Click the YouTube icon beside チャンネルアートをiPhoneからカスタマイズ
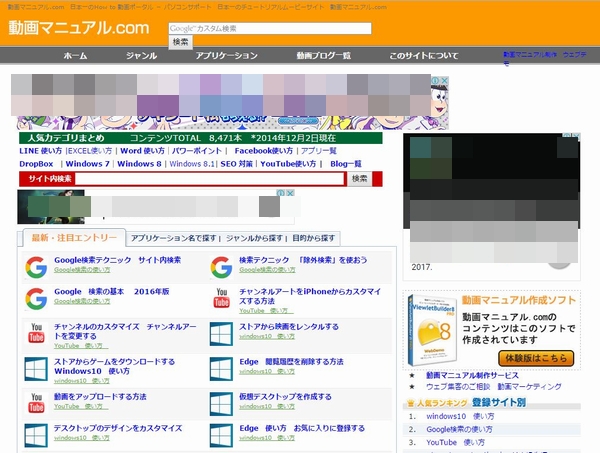 (x=222, y=298)
